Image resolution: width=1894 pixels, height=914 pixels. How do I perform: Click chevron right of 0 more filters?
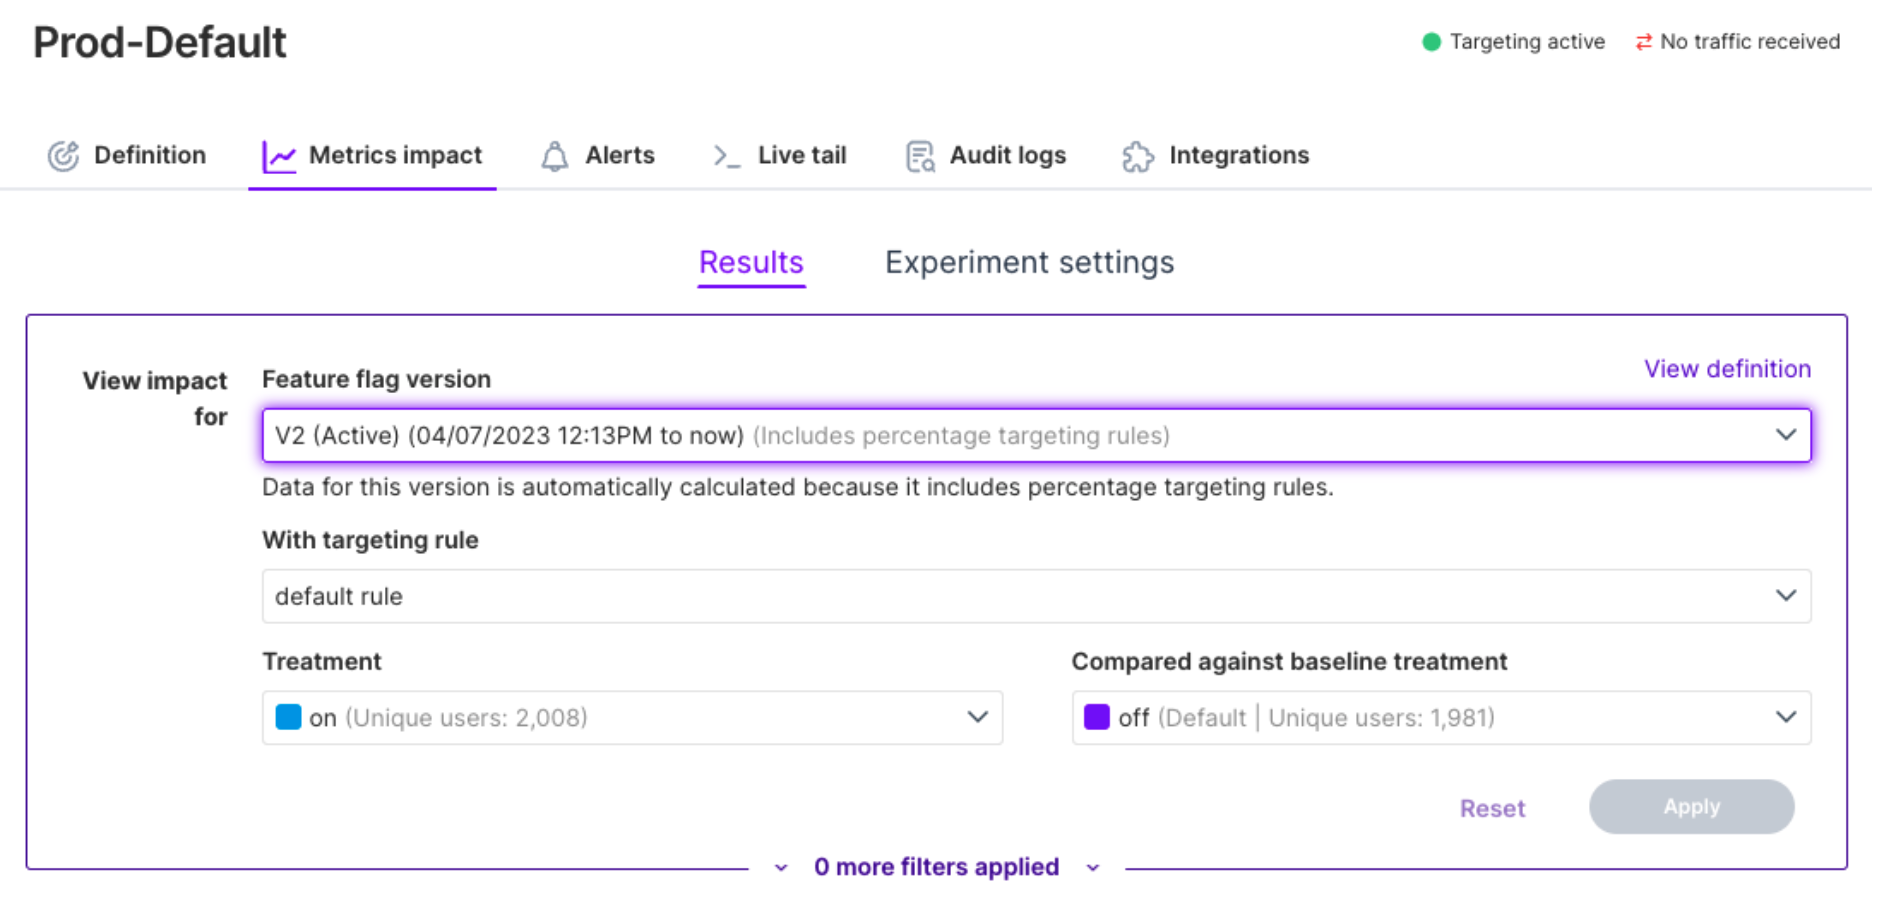1093,868
